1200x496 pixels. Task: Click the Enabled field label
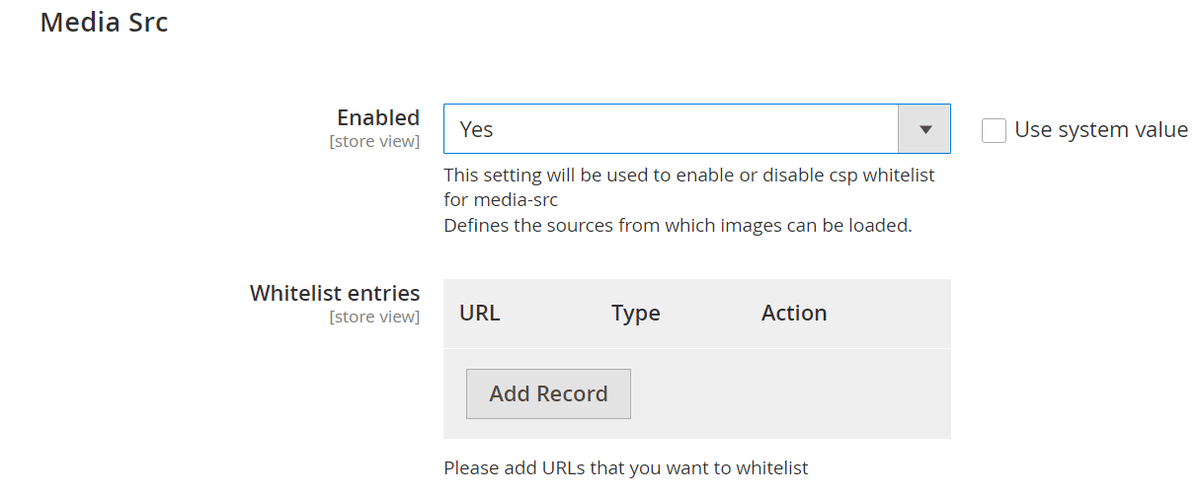(378, 118)
